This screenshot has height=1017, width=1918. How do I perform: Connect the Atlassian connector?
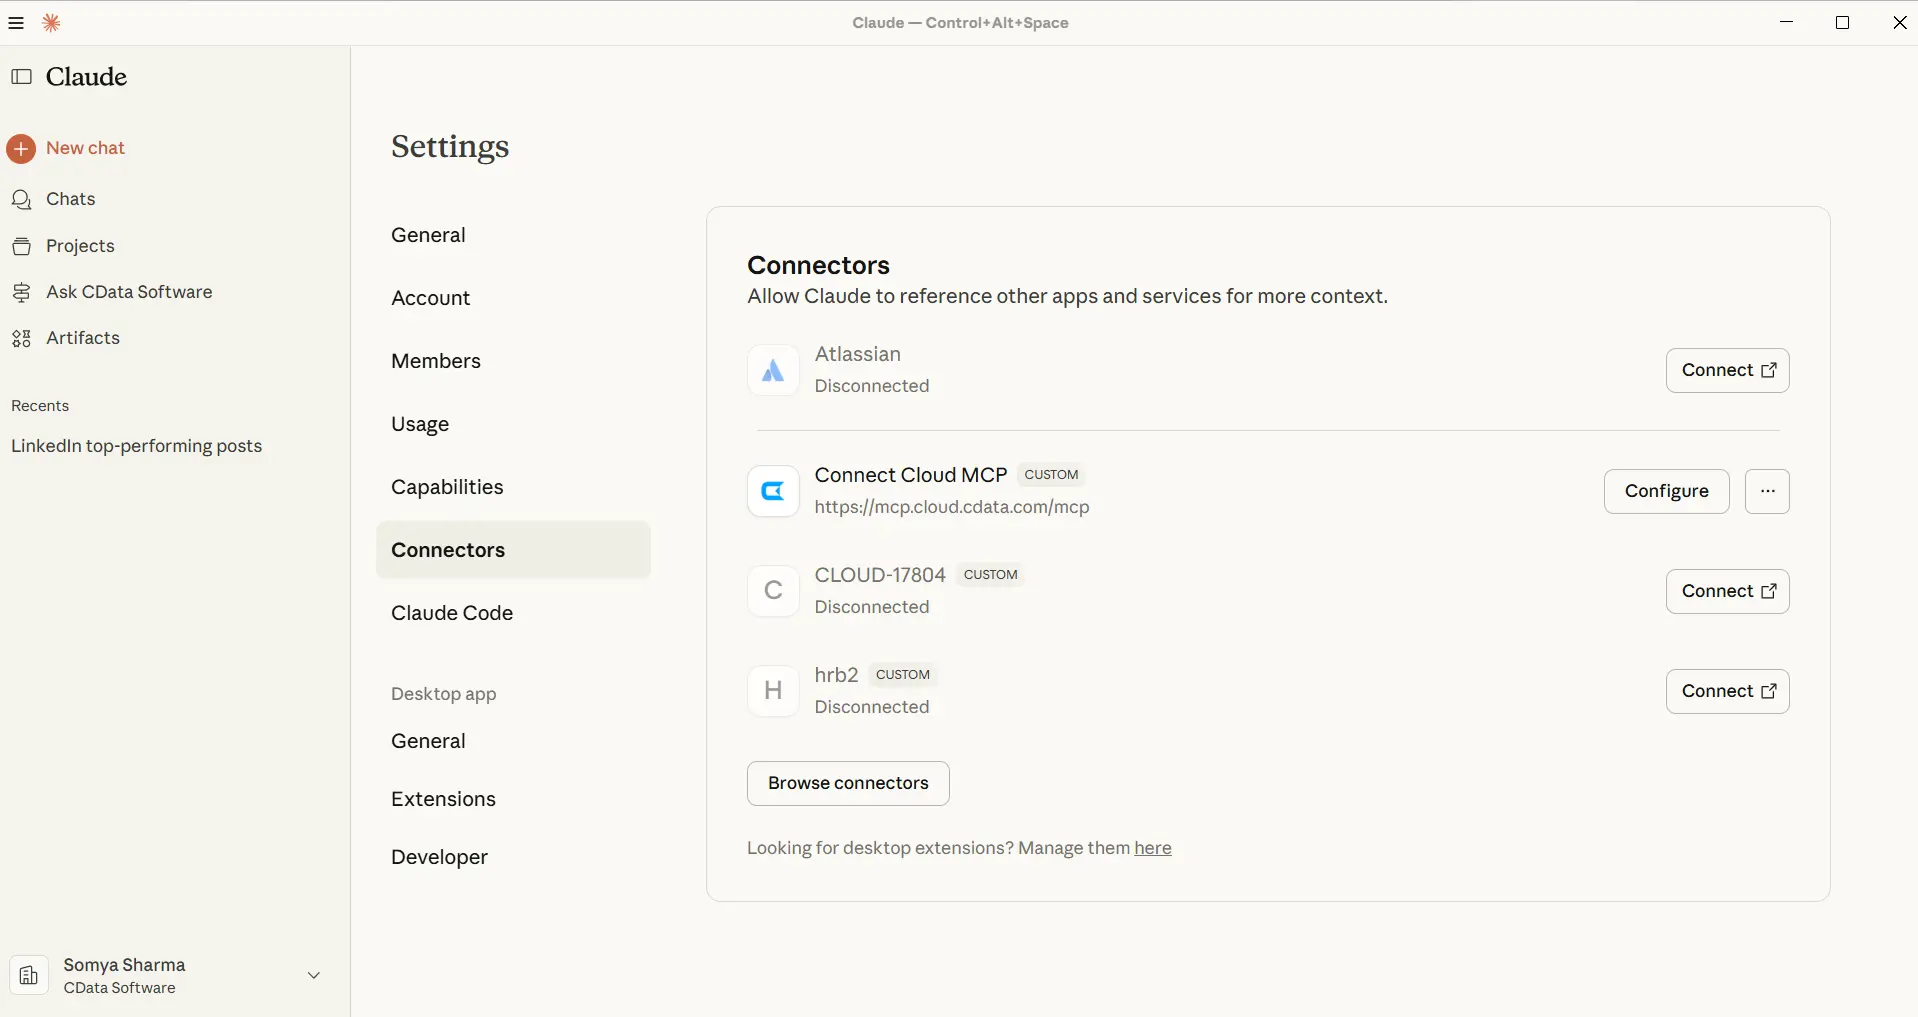1727,370
